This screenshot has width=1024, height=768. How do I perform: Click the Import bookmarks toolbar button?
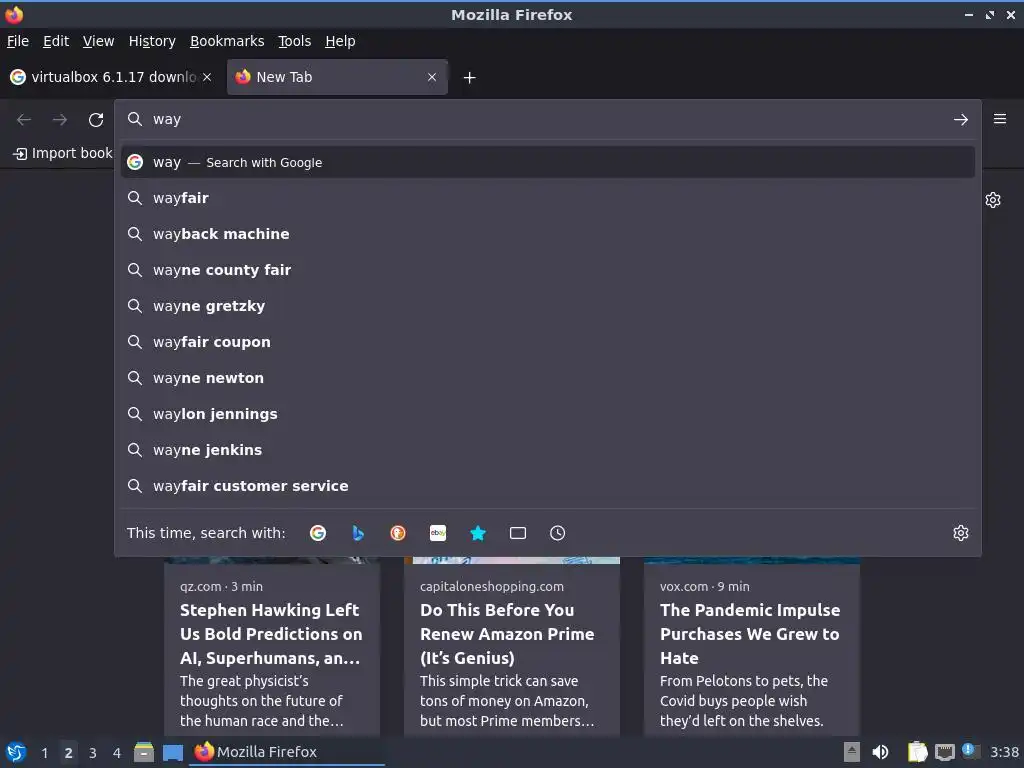(63, 153)
